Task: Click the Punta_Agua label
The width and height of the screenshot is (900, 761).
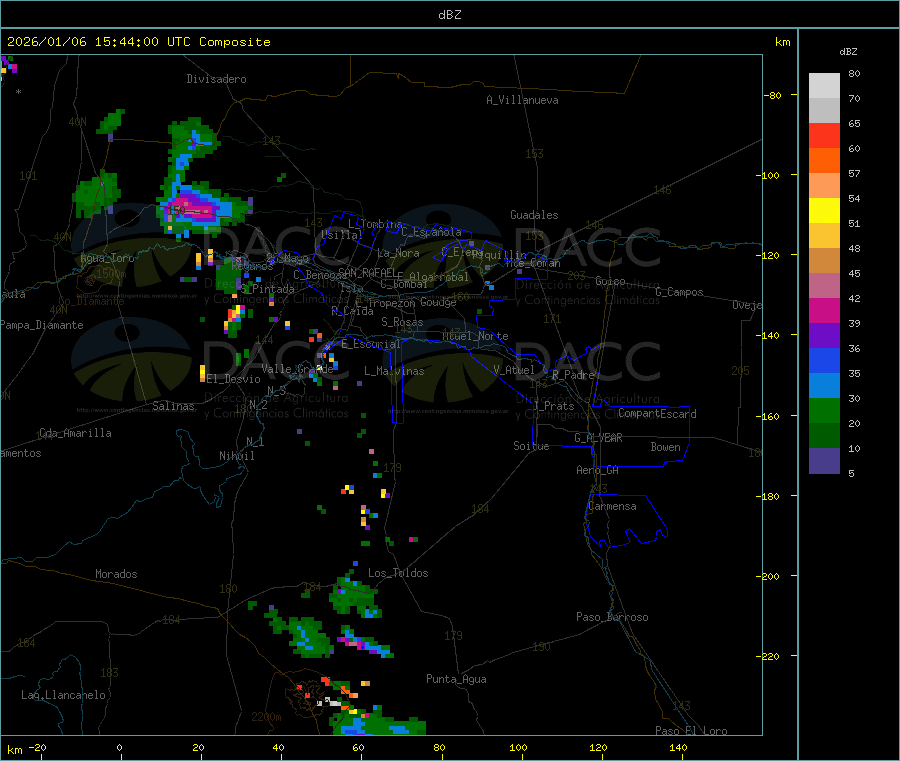Action: (456, 679)
